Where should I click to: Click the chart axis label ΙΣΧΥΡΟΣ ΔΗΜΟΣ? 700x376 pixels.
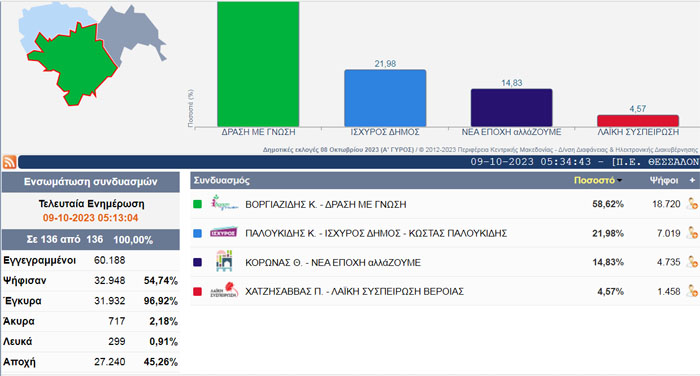pos(385,132)
